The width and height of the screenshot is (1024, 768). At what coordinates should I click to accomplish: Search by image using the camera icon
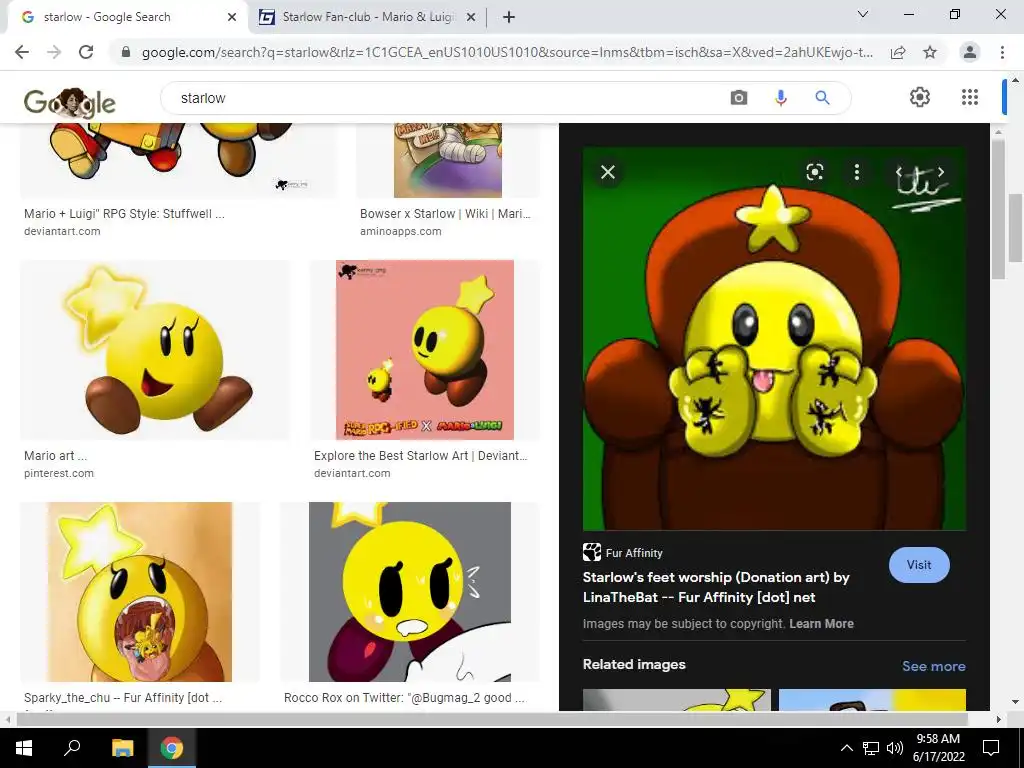pos(739,98)
